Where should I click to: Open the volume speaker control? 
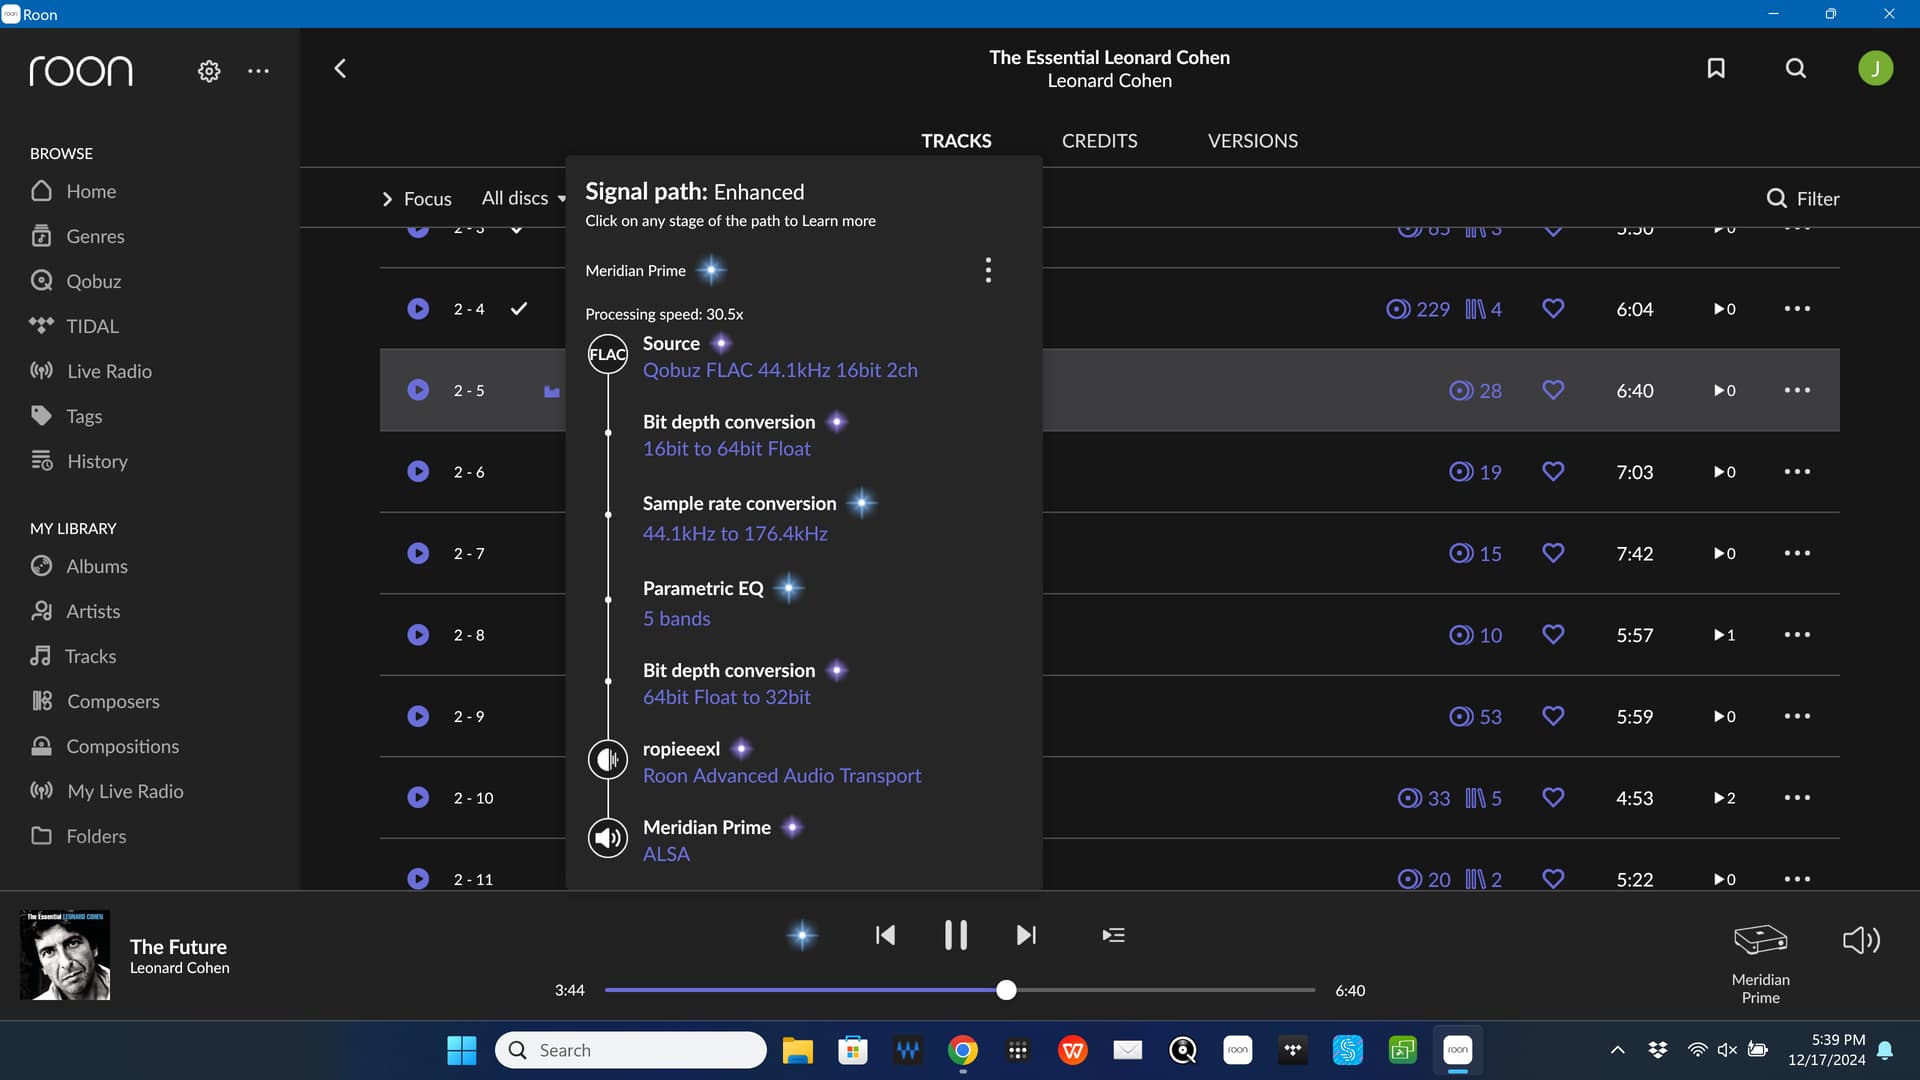pos(1861,940)
